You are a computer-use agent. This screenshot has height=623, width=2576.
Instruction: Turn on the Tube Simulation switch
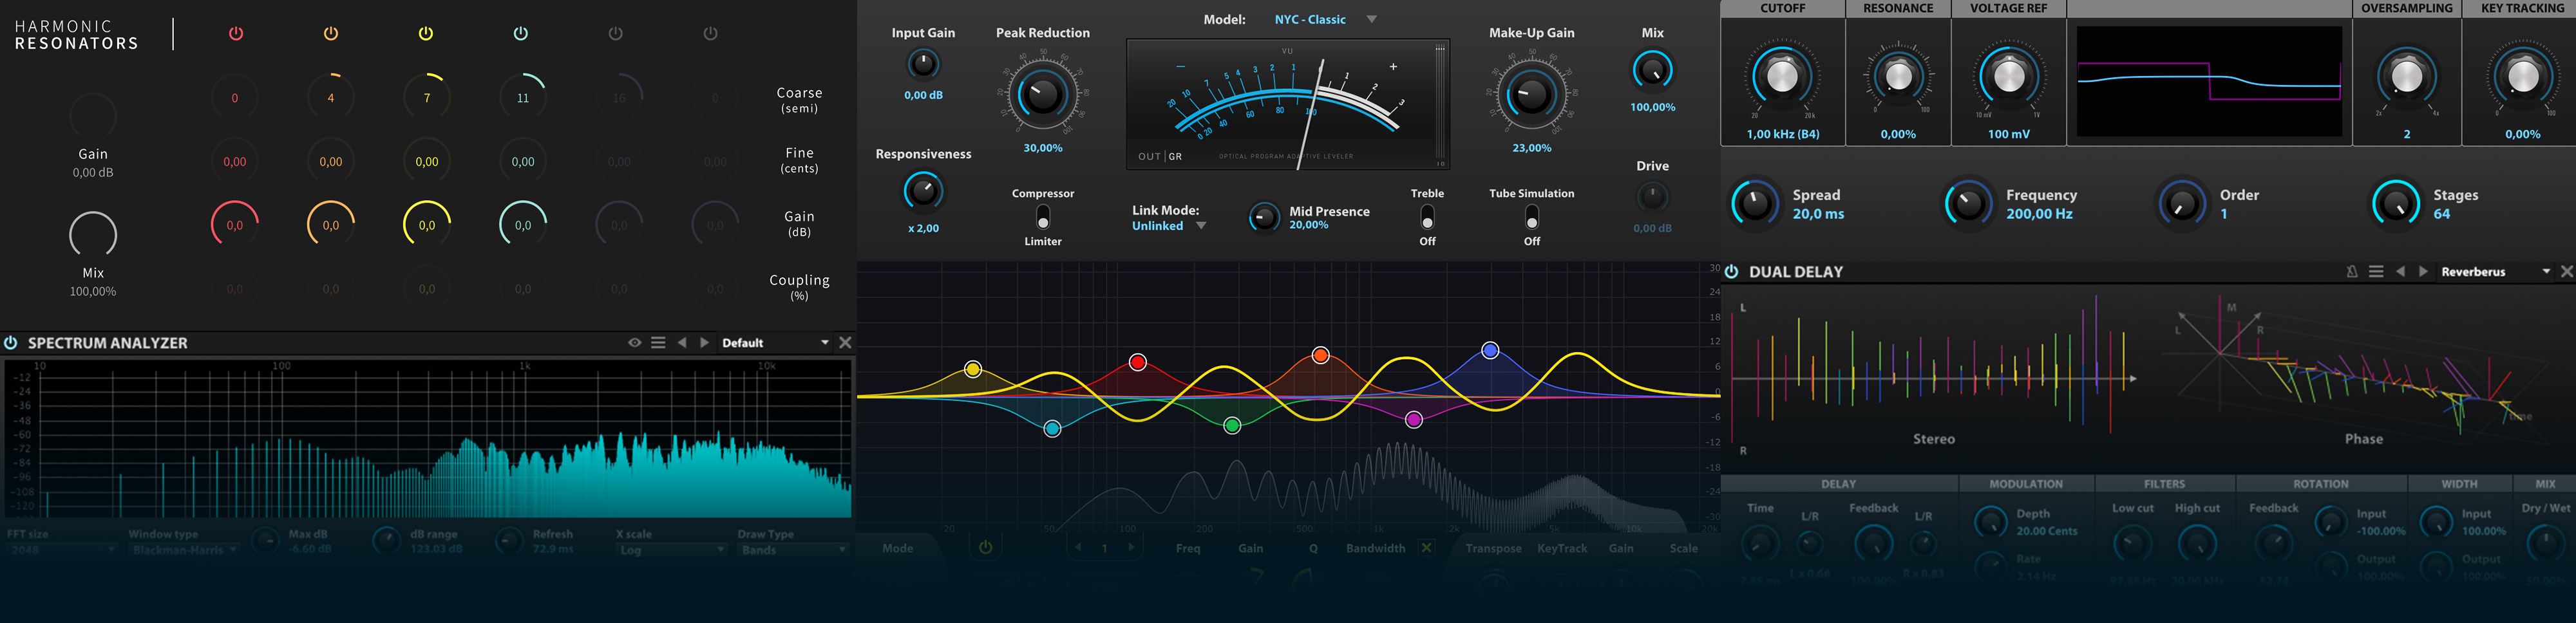click(x=1531, y=217)
